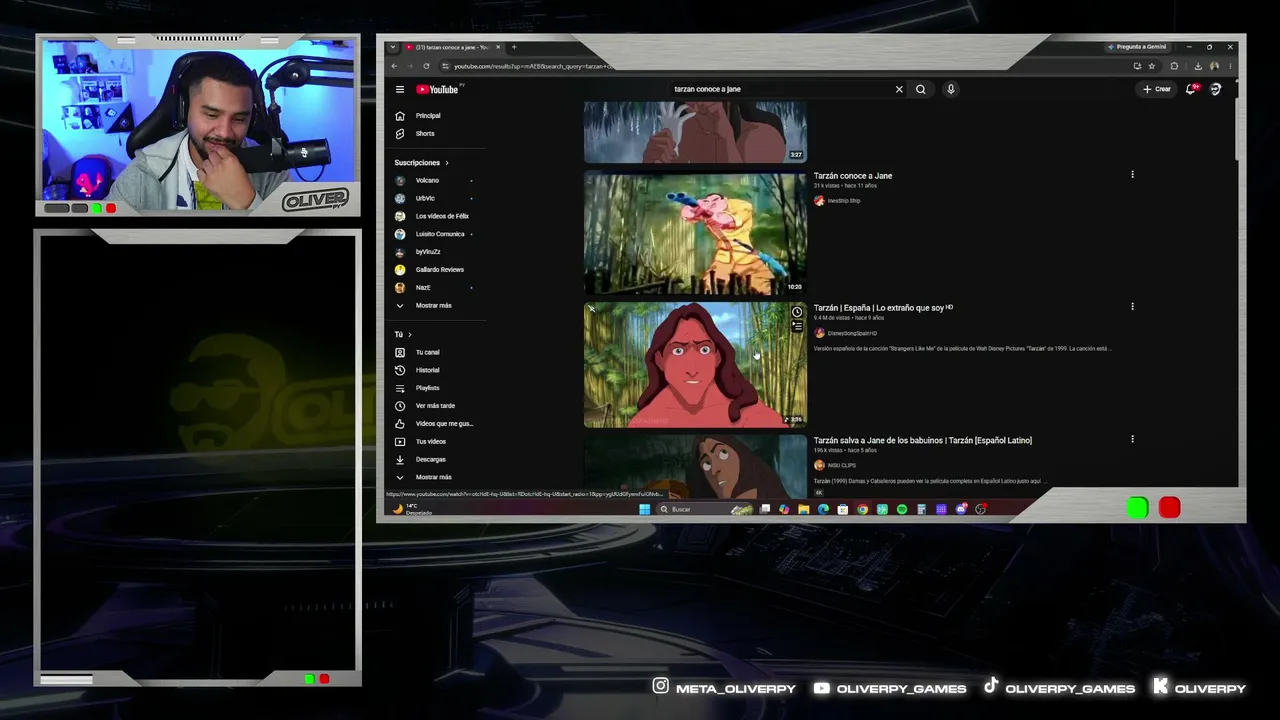This screenshot has height=720, width=1280.
Task: Close the tarzan conoce a jane tab
Action: point(498,47)
